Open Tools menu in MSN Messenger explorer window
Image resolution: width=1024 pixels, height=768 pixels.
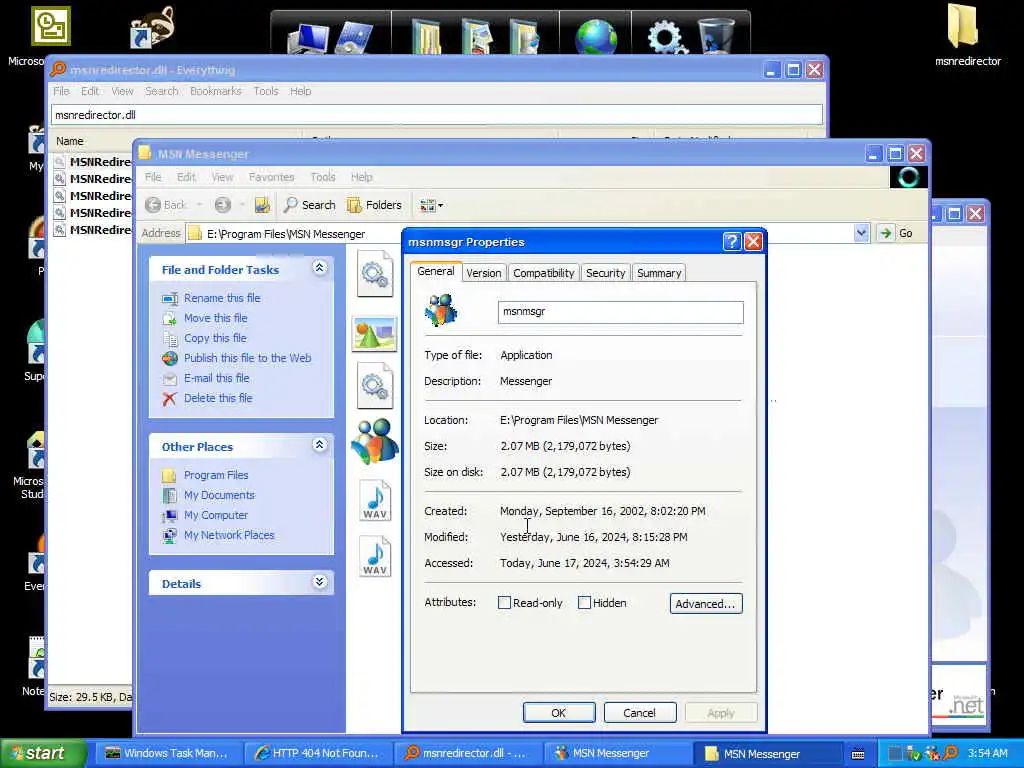[x=323, y=177]
